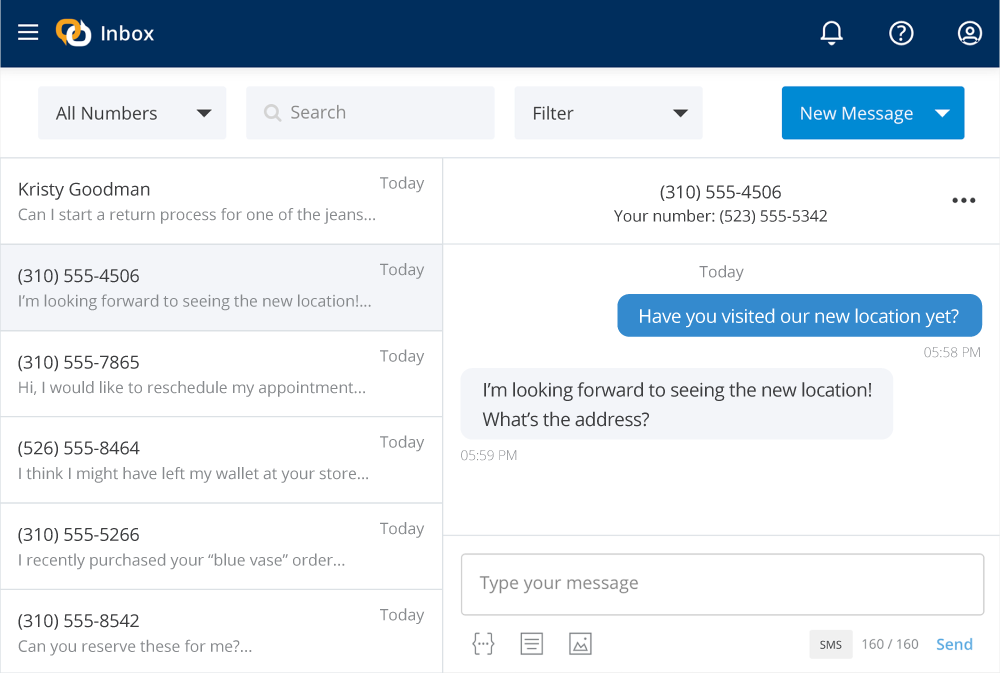1000x673 pixels.
Task: Open the New Message dropdown arrow
Action: pos(942,113)
